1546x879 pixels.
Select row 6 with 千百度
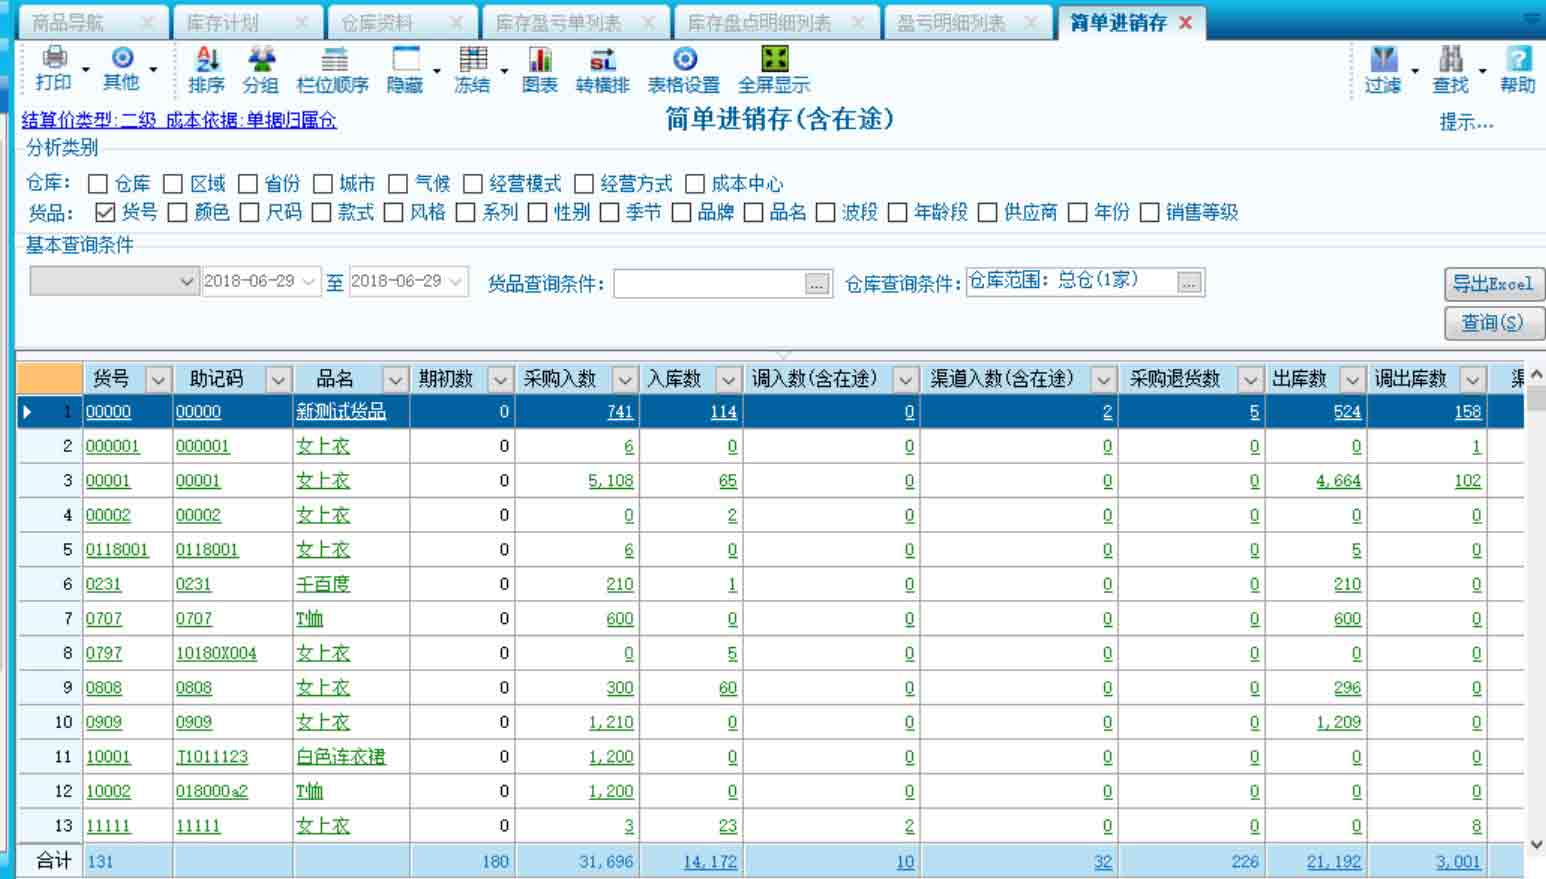(x=770, y=584)
